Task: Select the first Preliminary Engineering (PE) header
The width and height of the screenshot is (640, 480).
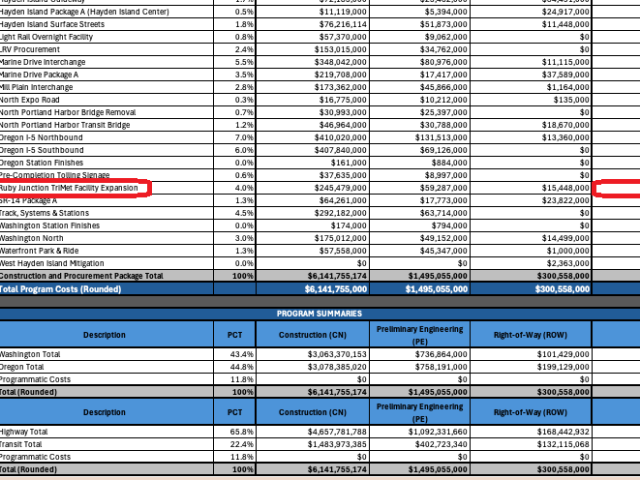Action: (420, 335)
